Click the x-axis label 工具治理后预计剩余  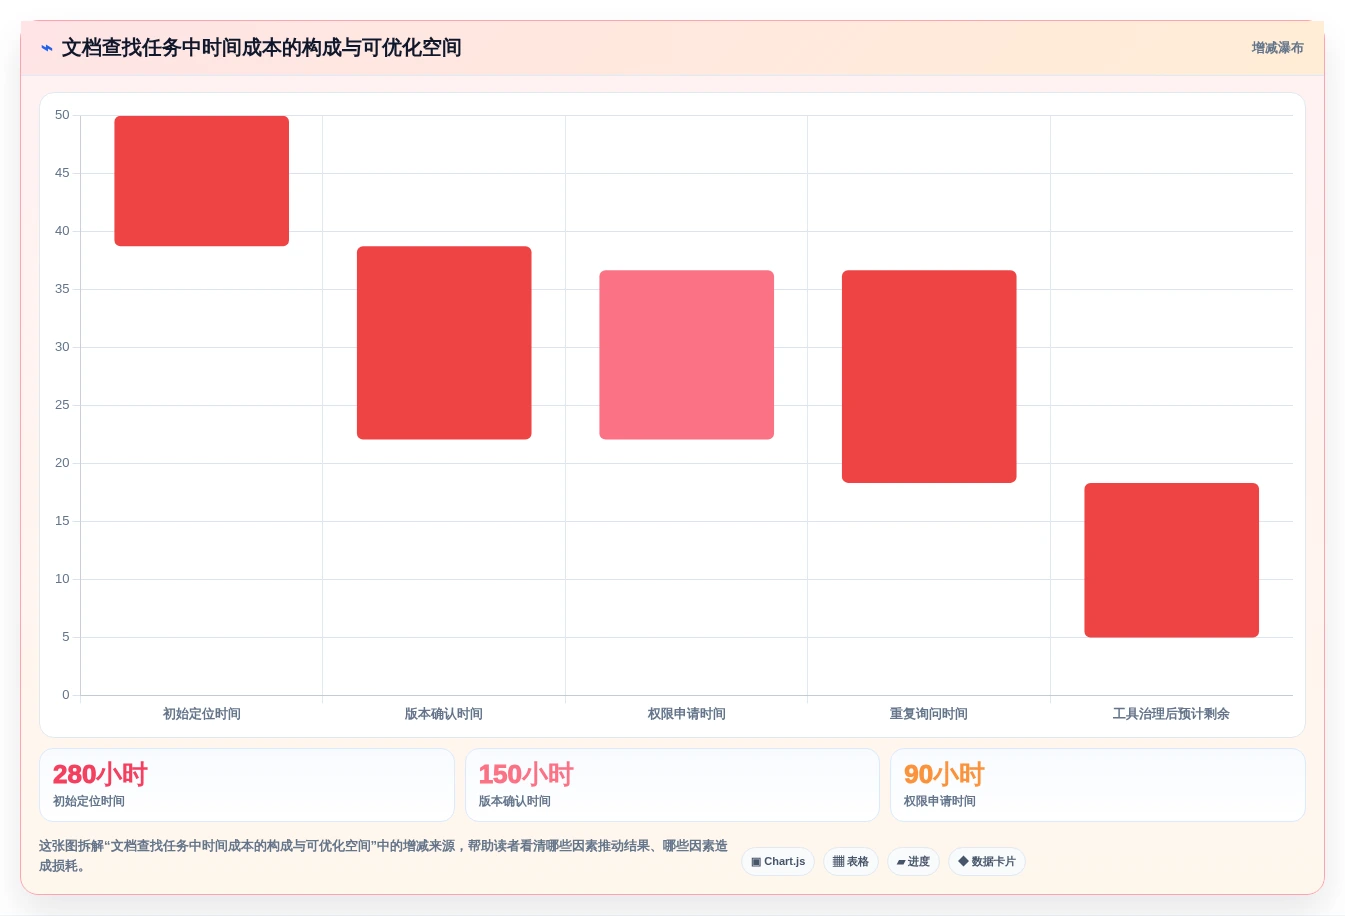tap(1171, 714)
